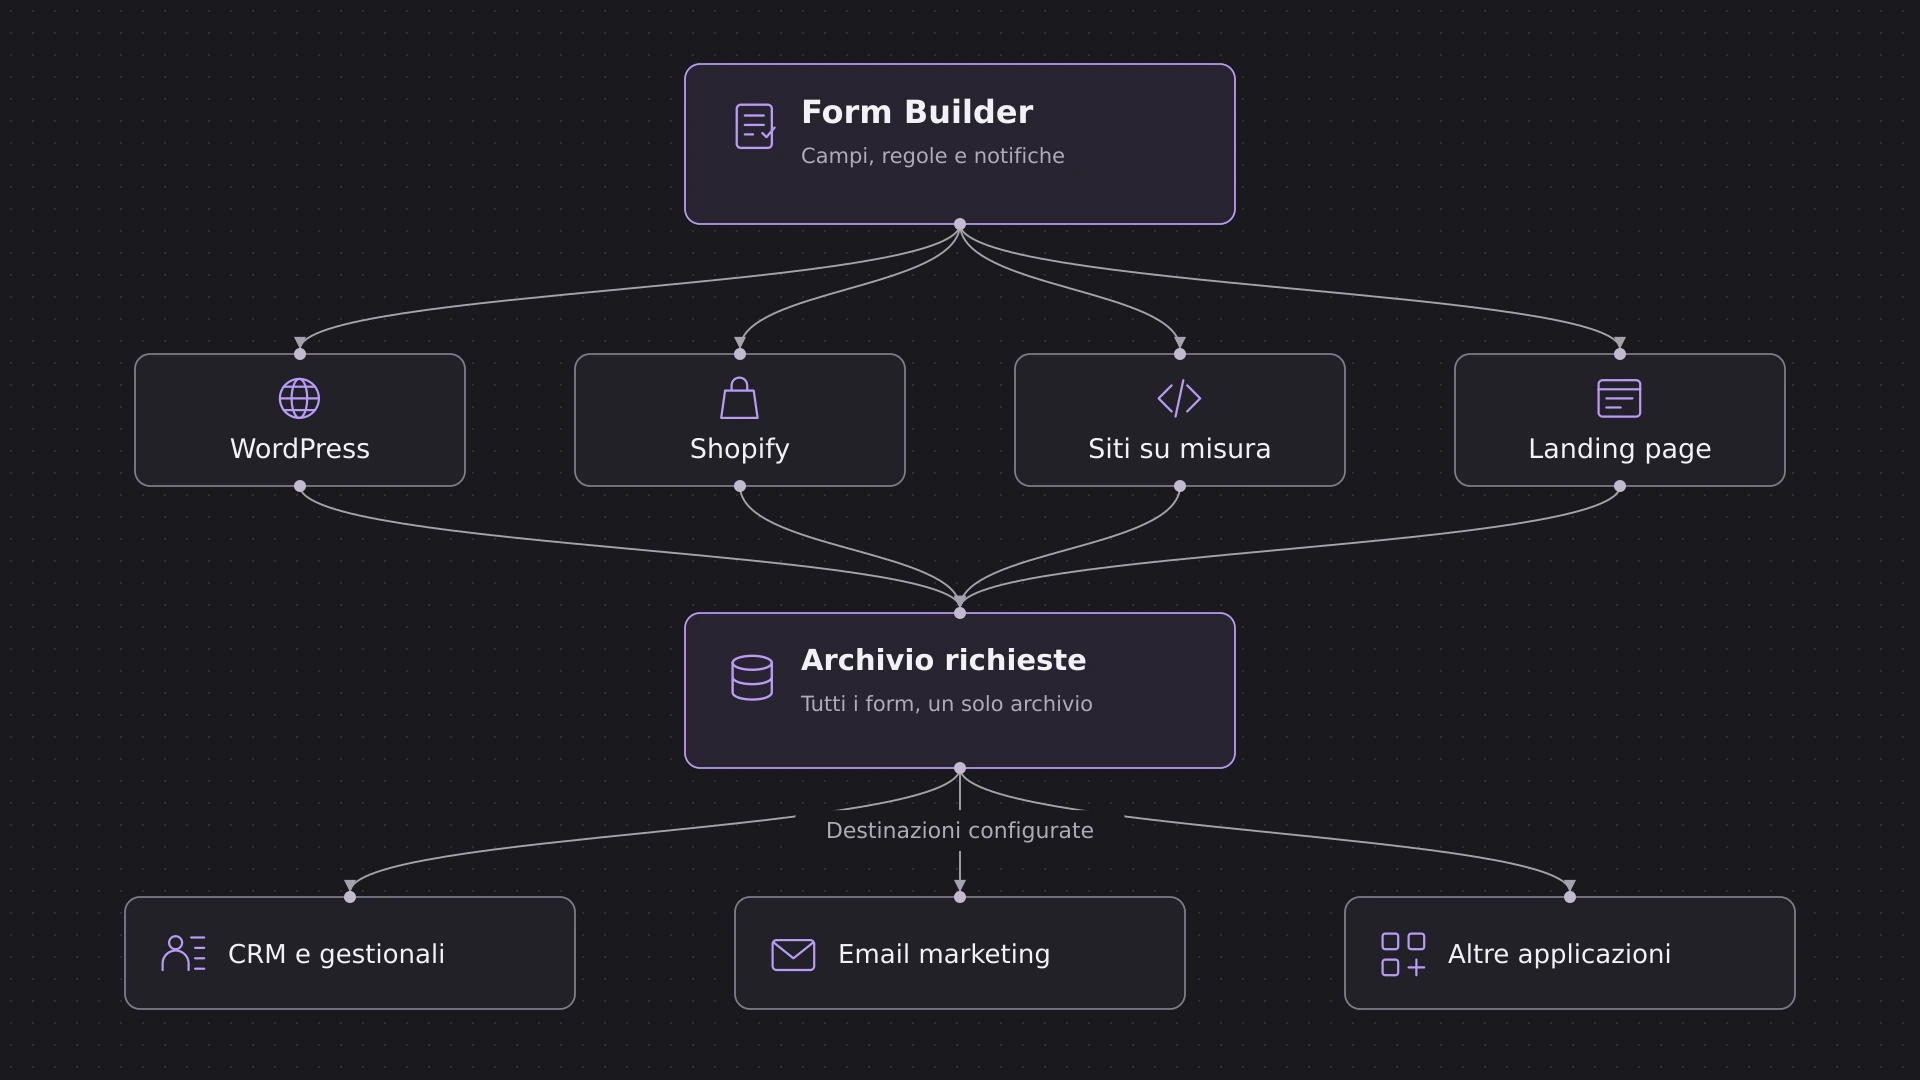
Task: Click the Altre applicazioni input handle
Action: [1570, 897]
